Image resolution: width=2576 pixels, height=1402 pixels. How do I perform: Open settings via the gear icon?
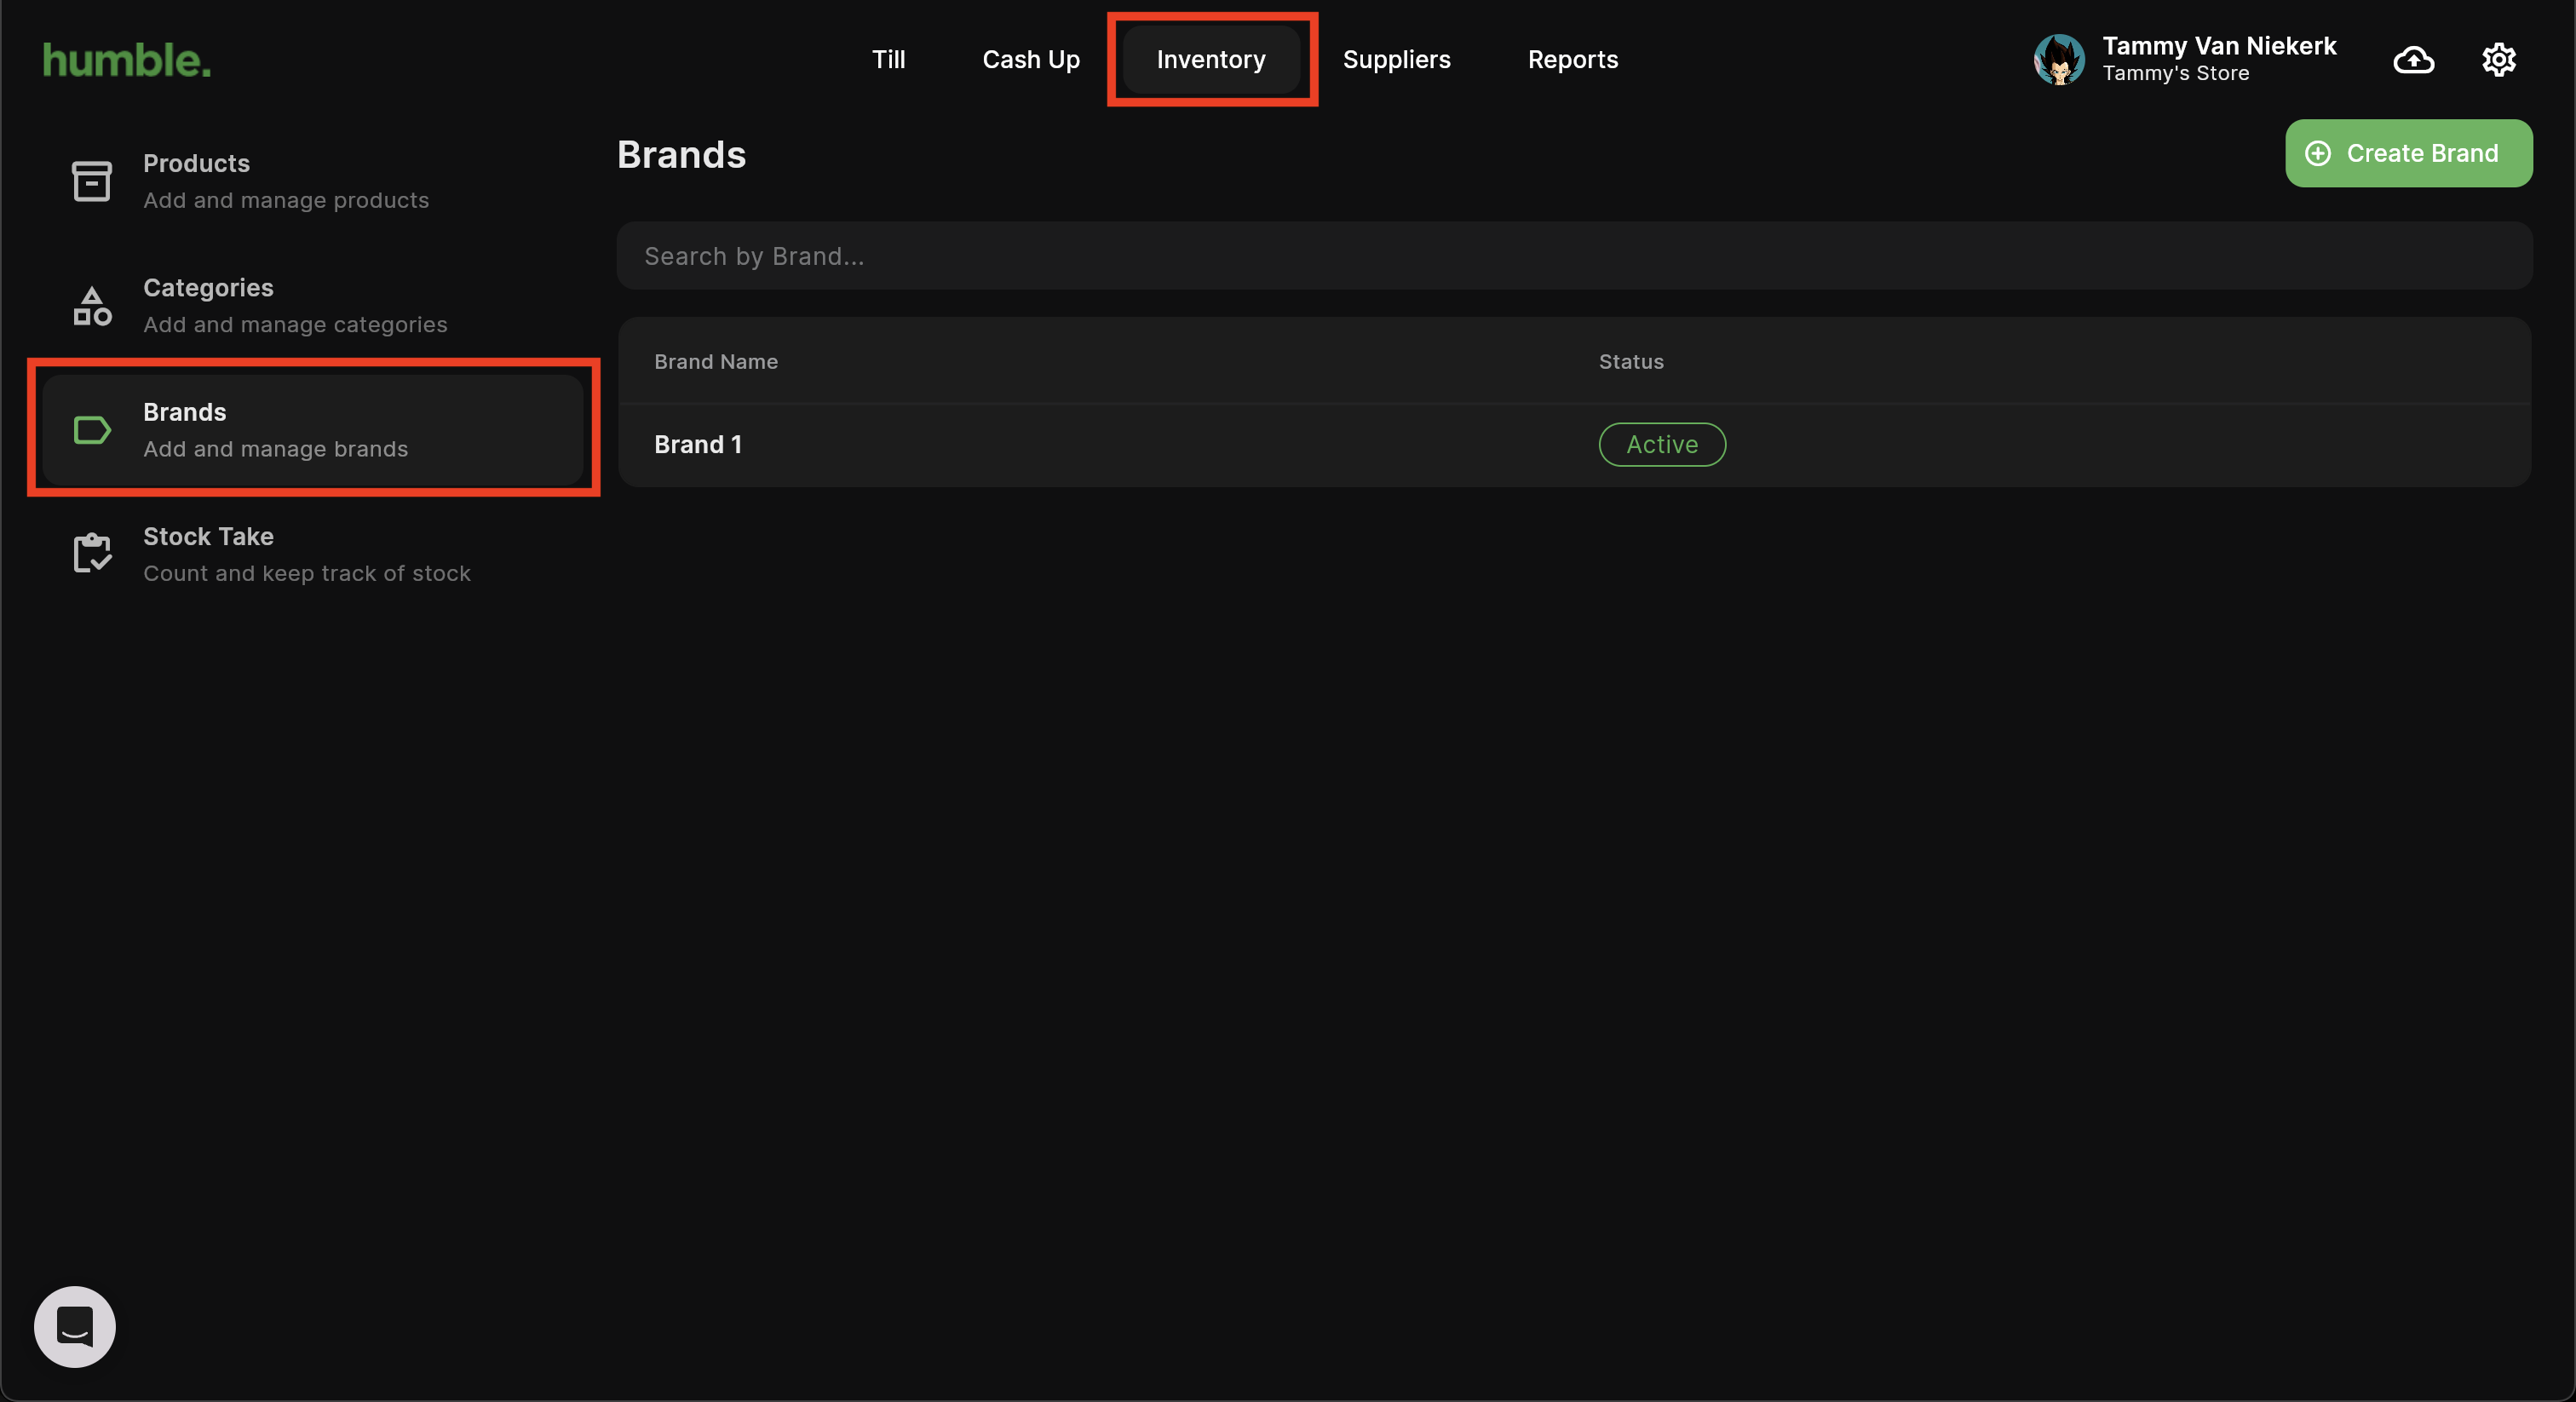[2499, 60]
